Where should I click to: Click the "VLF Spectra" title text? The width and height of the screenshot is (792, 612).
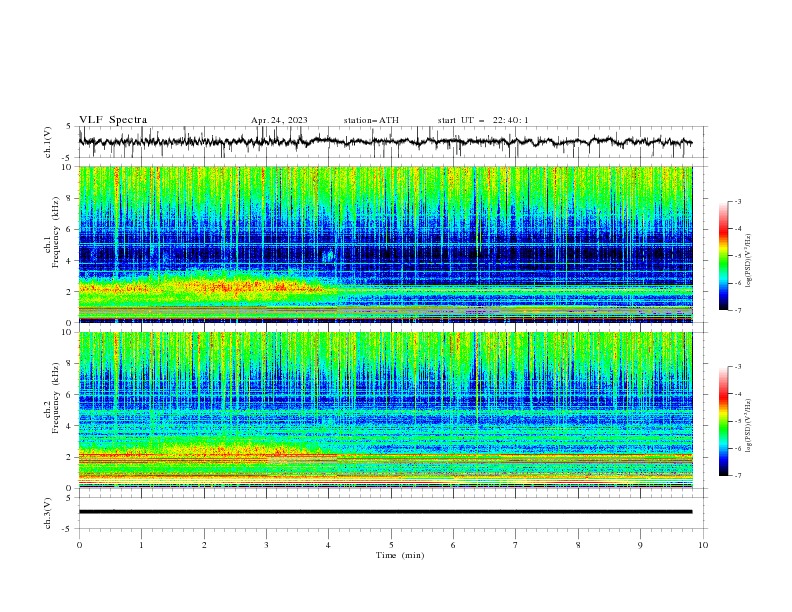coord(113,120)
